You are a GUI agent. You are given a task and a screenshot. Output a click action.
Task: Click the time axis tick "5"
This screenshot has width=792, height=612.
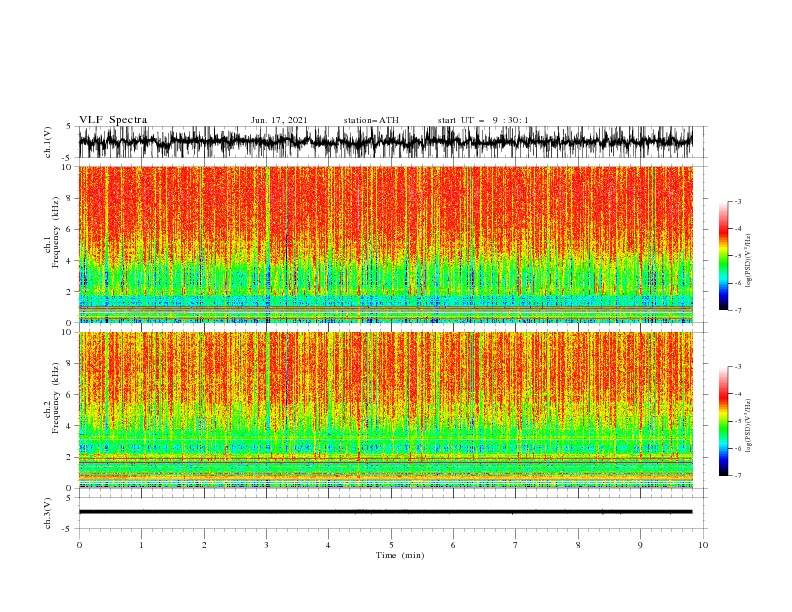point(391,545)
